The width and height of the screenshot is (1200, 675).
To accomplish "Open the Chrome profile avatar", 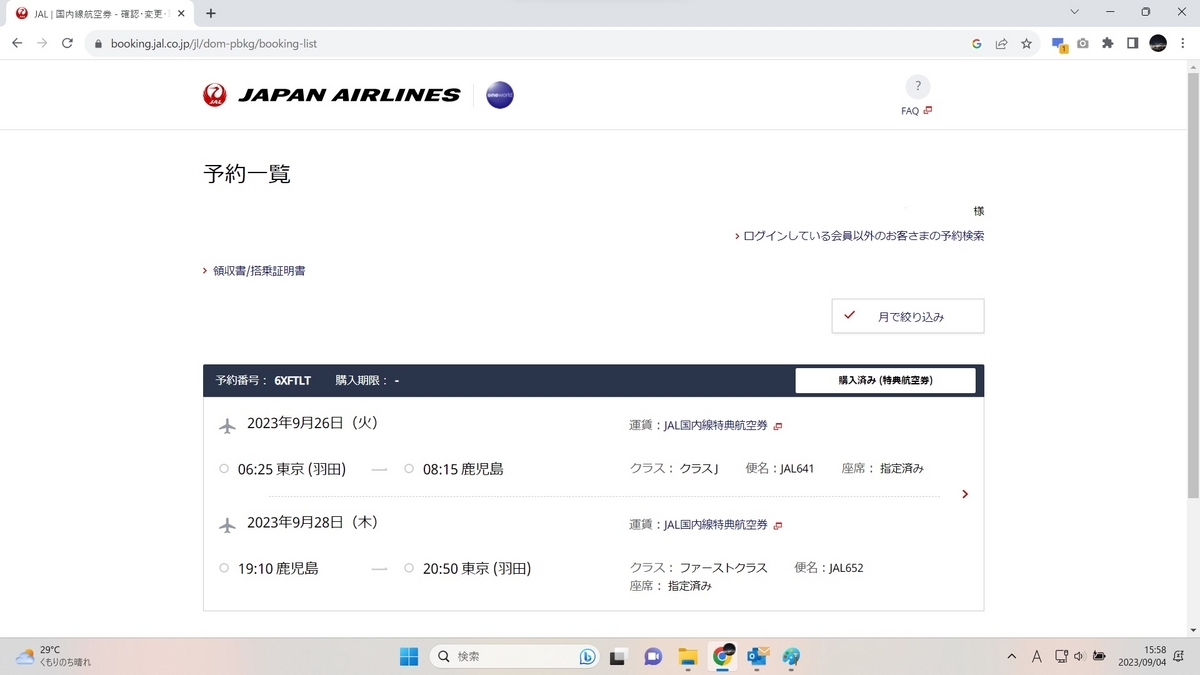I will click(x=1158, y=43).
